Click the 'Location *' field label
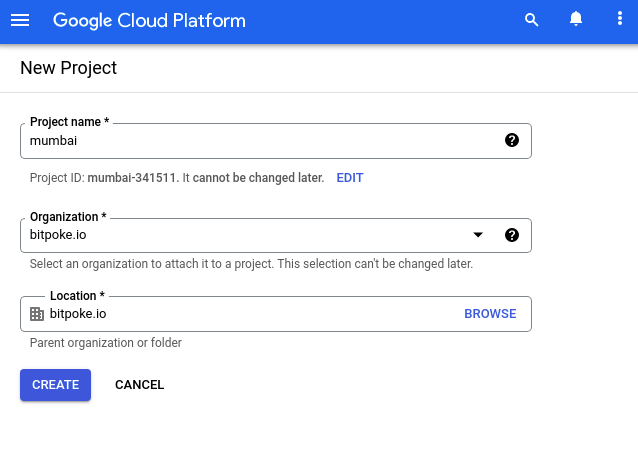638x454 pixels. [77, 296]
